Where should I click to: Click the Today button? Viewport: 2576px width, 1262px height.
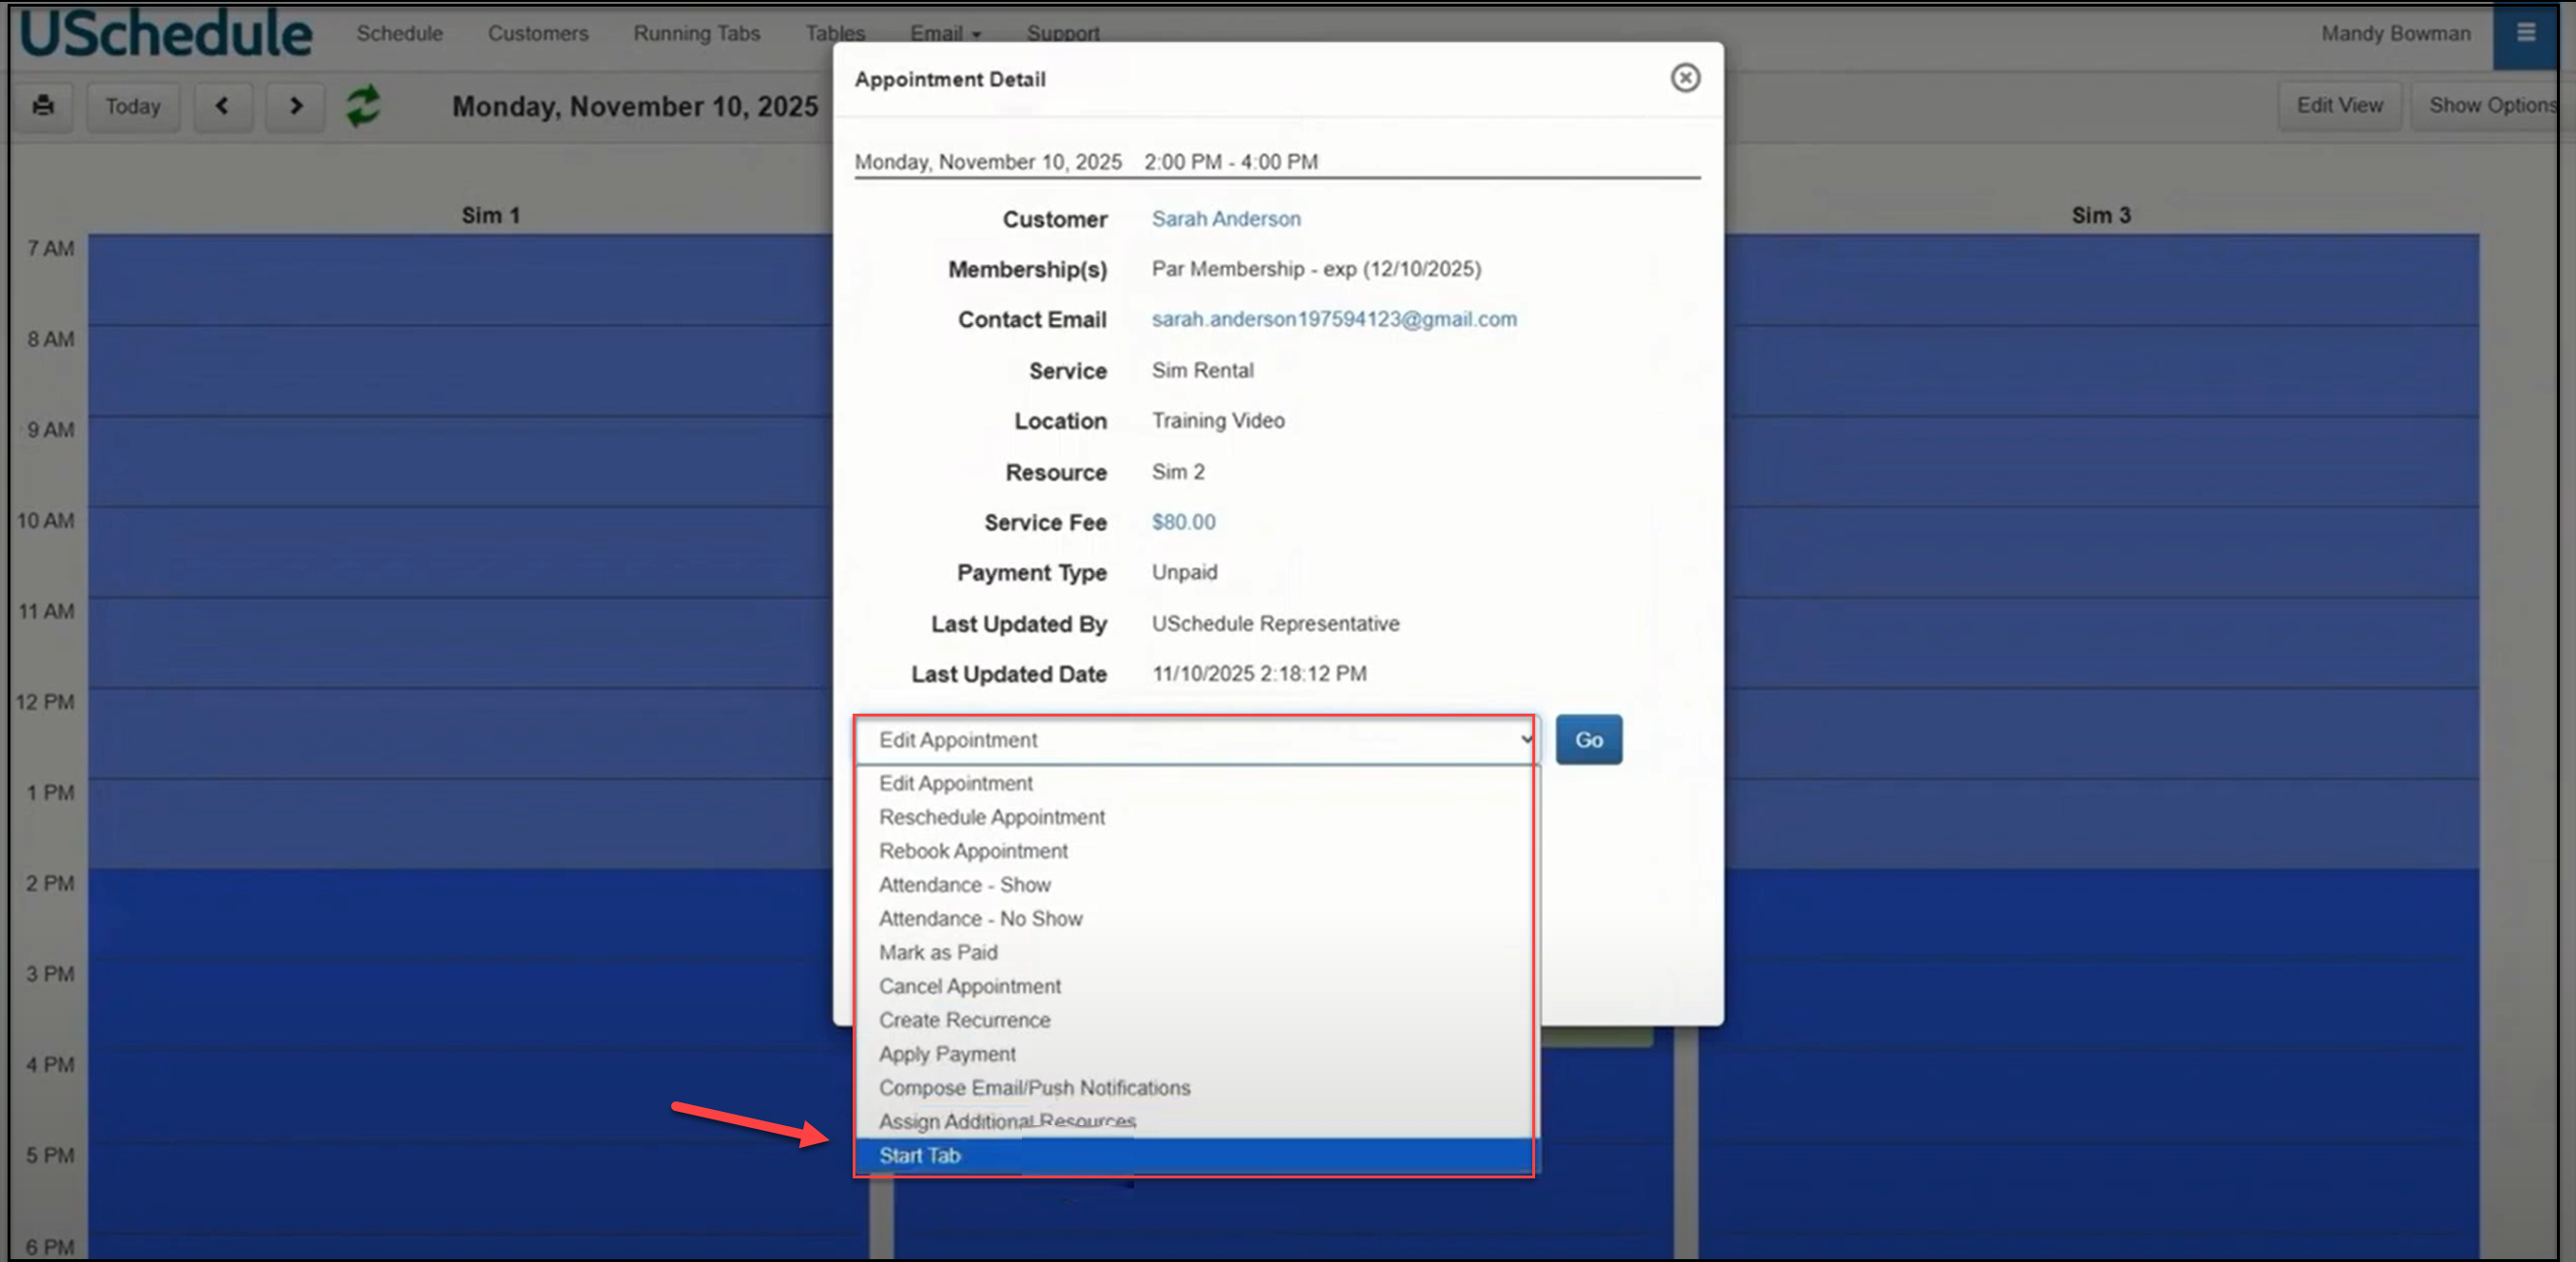point(133,106)
